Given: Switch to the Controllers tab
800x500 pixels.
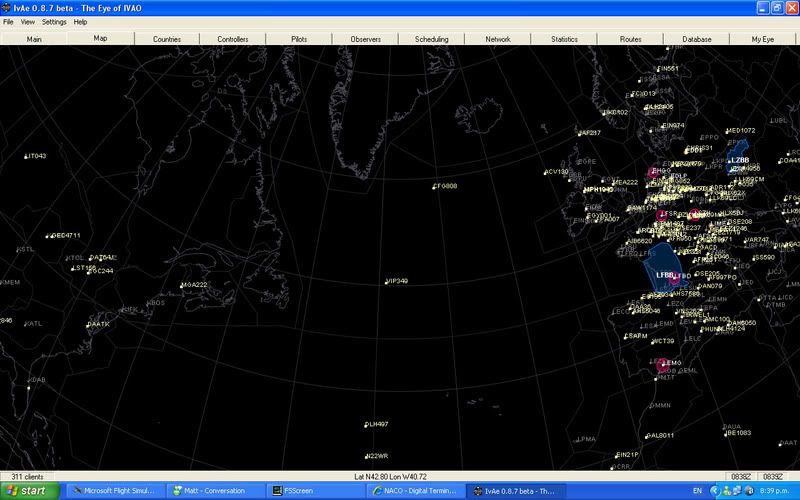Looking at the screenshot, I should click(233, 39).
